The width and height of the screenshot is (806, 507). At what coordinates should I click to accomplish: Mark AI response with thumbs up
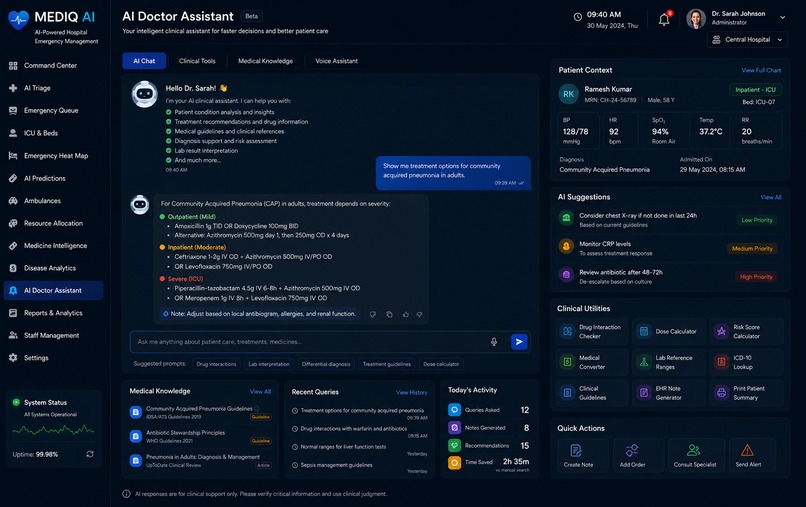tap(406, 314)
